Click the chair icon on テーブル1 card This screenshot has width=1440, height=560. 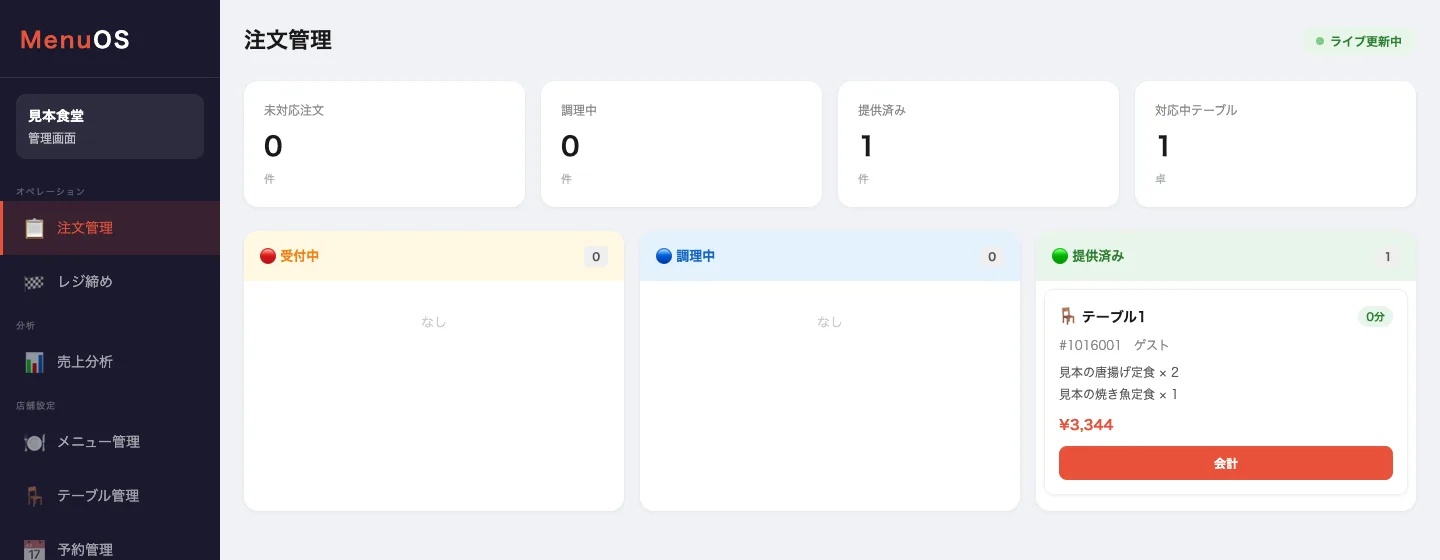1068,316
